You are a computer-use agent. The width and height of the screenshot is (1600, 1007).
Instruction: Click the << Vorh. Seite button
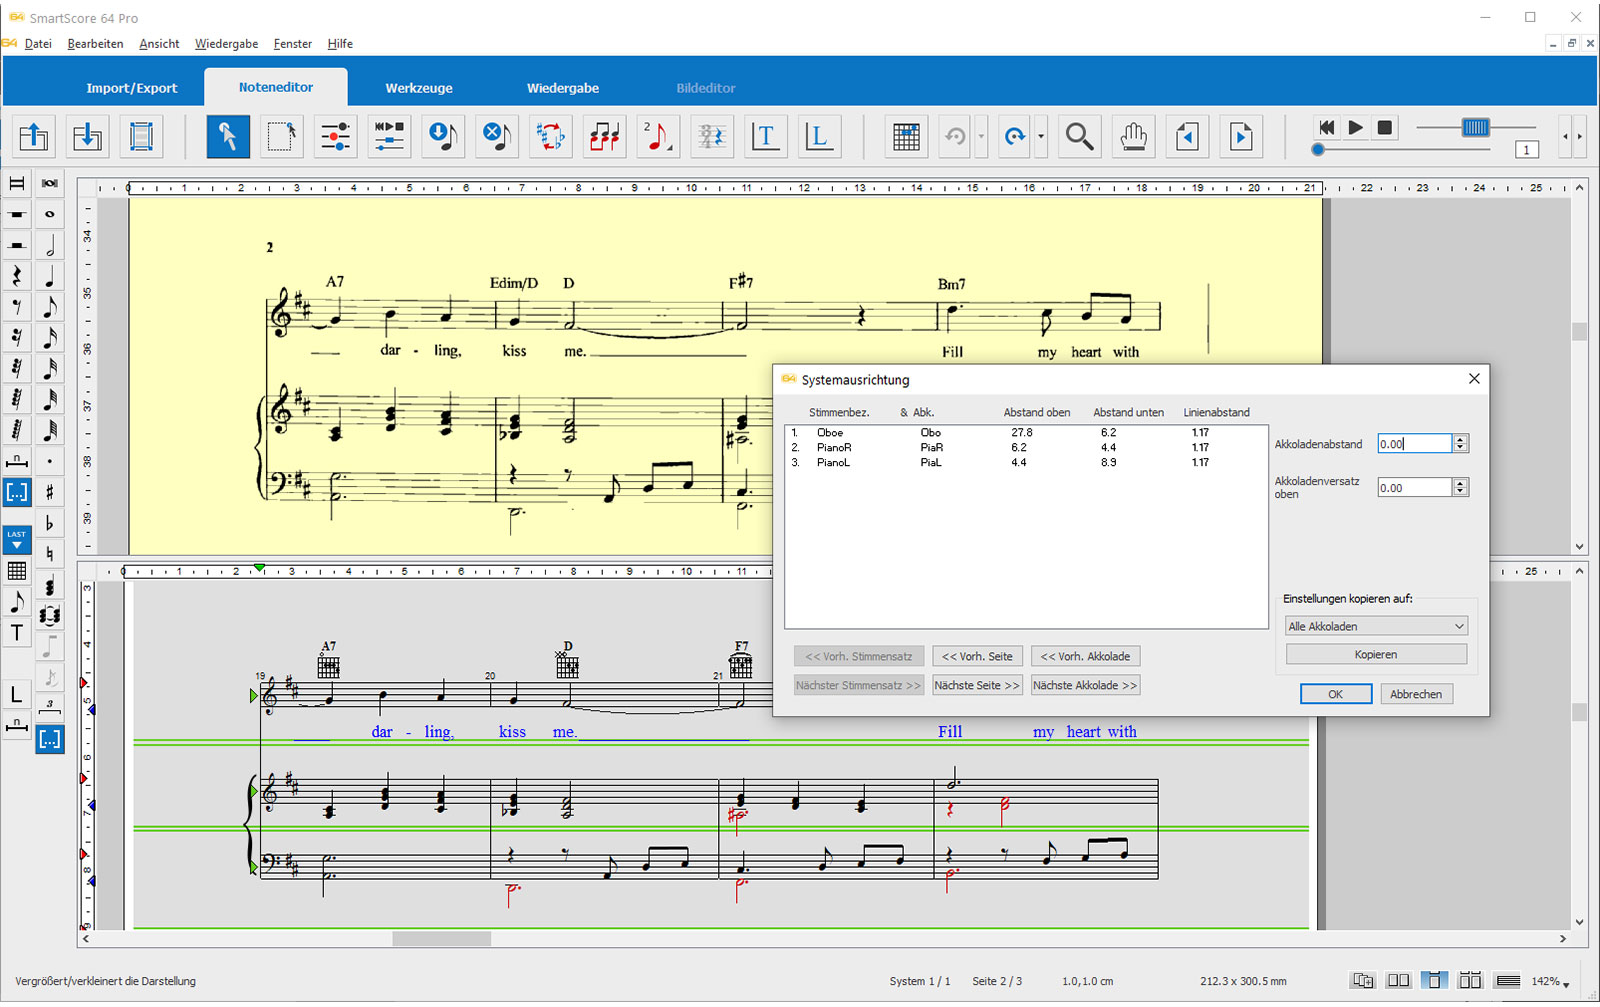pyautogui.click(x=977, y=656)
